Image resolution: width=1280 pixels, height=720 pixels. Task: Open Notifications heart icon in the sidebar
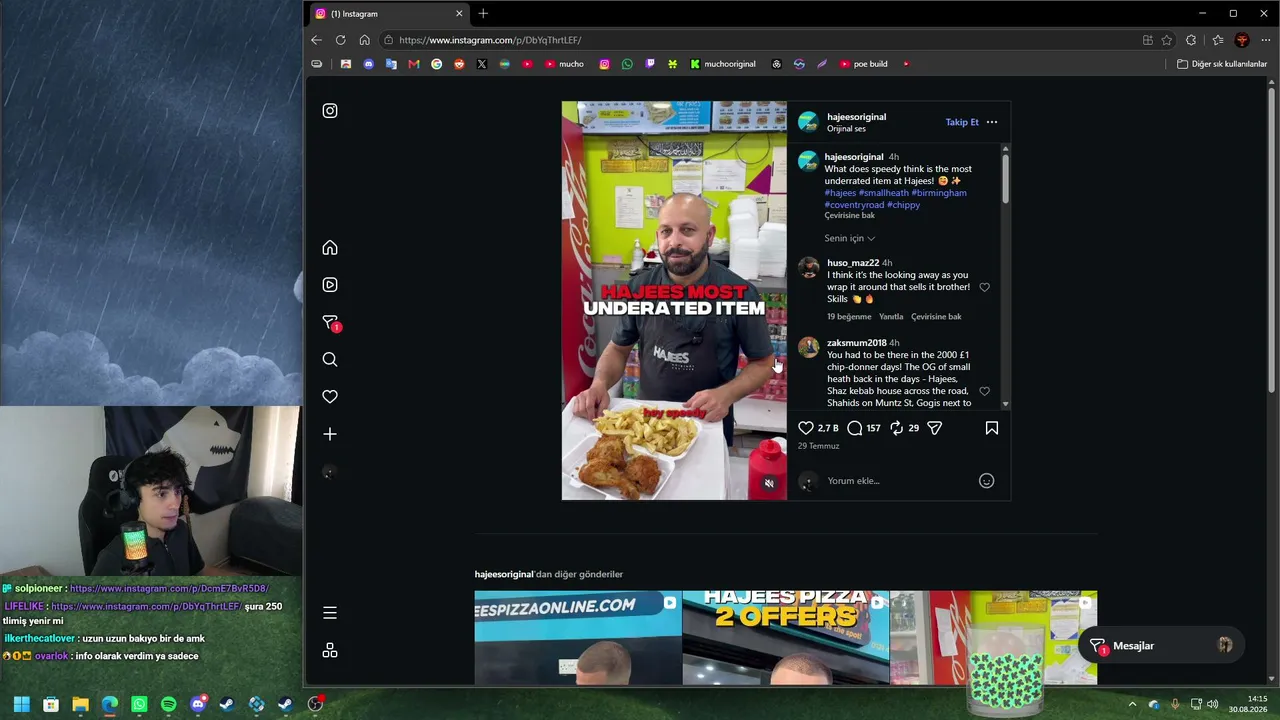pyautogui.click(x=330, y=397)
